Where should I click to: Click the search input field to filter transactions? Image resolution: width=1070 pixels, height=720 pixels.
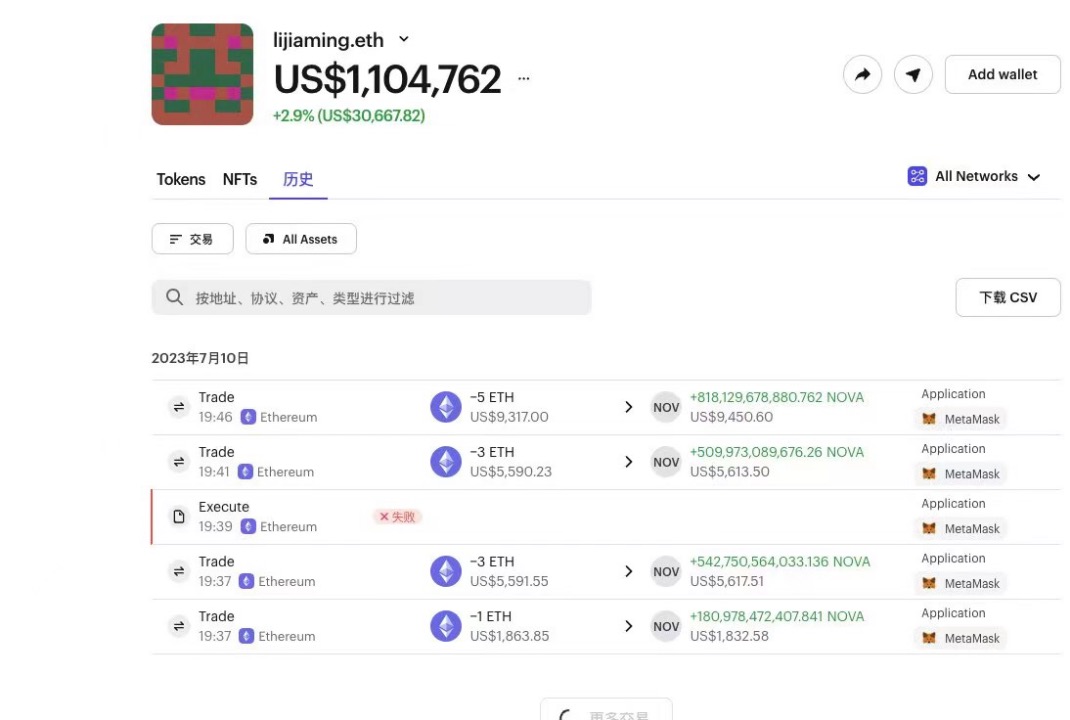370,297
